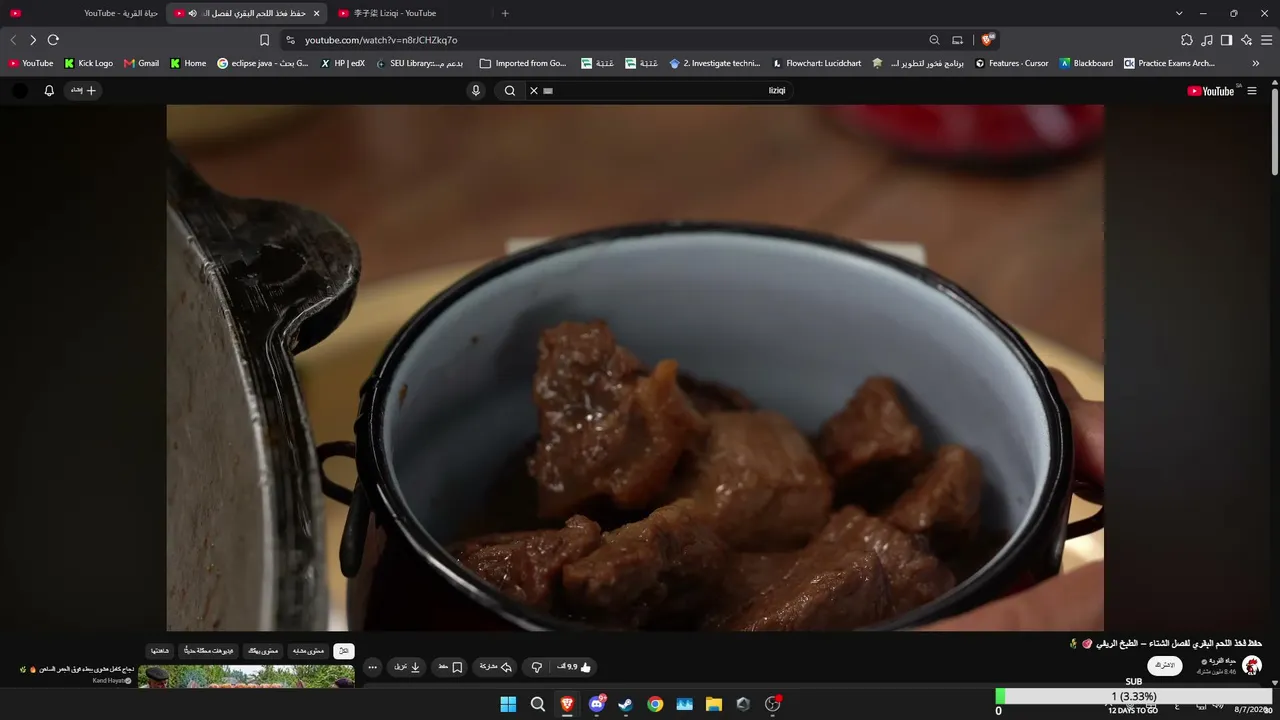The image size is (1280, 720).
Task: Switch to the "Liziqi - YouTube" tab
Action: [x=412, y=13]
